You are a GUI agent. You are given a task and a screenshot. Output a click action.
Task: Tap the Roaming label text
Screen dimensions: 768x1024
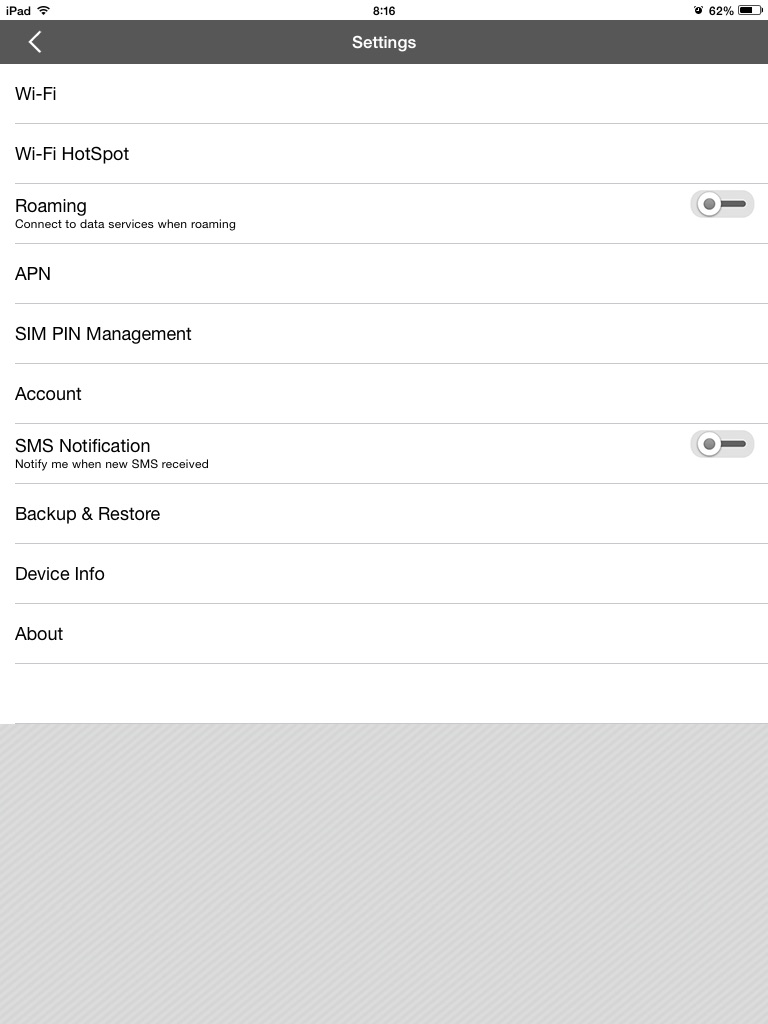51,206
